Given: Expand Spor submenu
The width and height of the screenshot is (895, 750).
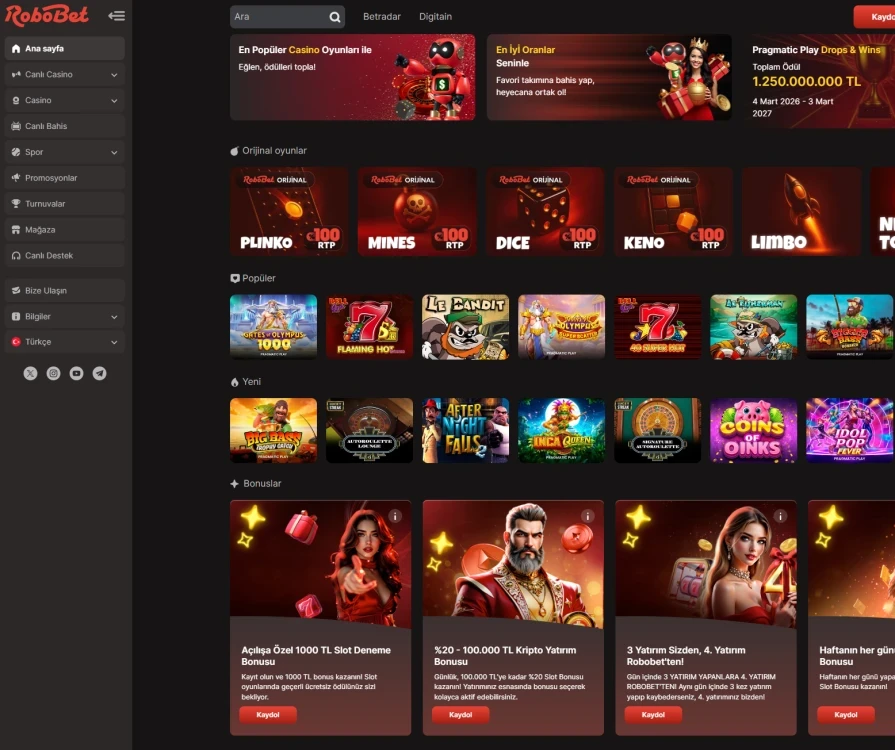Looking at the screenshot, I should coord(114,152).
